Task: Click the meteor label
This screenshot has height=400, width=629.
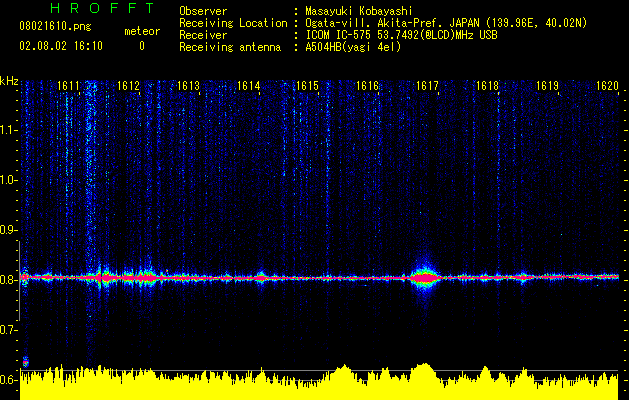Action: tap(142, 31)
